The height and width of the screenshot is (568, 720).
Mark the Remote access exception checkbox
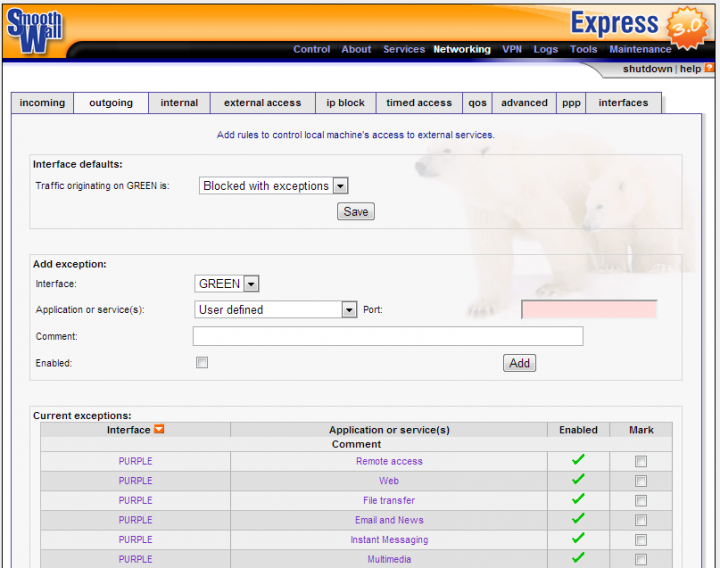(x=641, y=461)
